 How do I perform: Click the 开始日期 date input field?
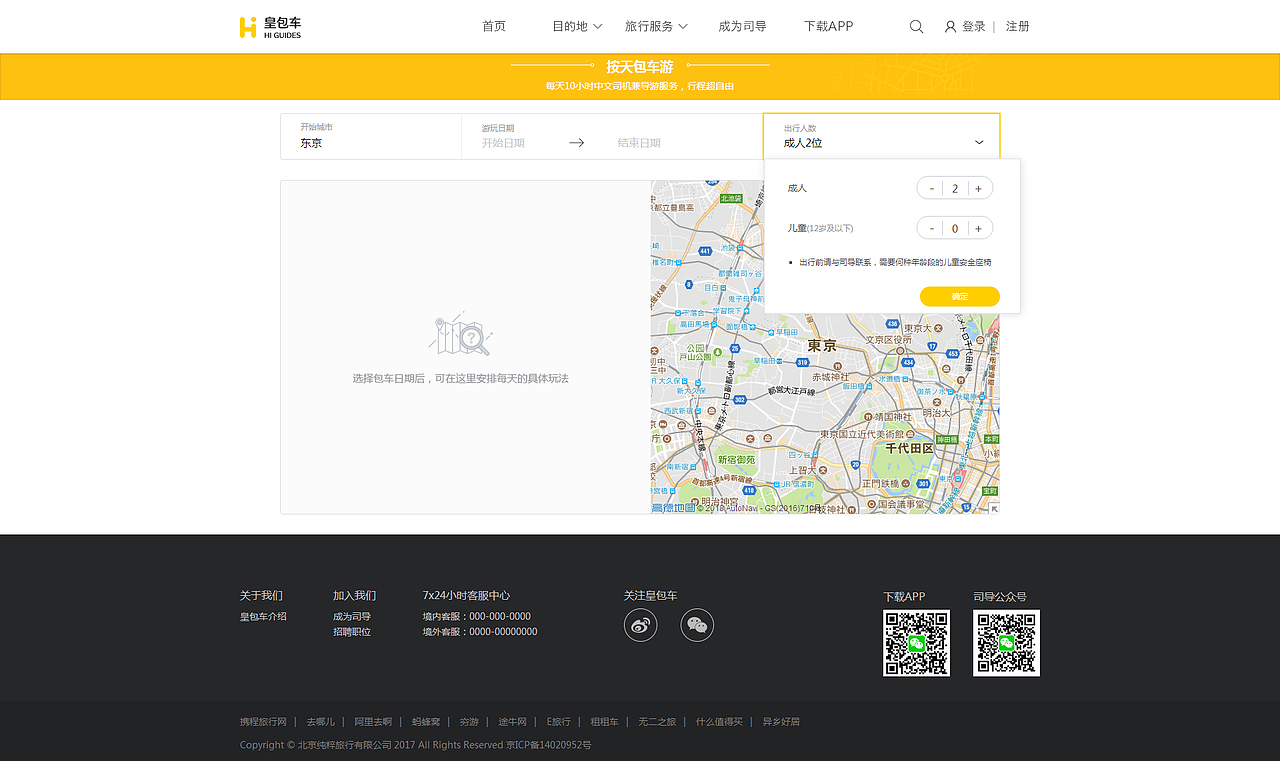point(505,142)
